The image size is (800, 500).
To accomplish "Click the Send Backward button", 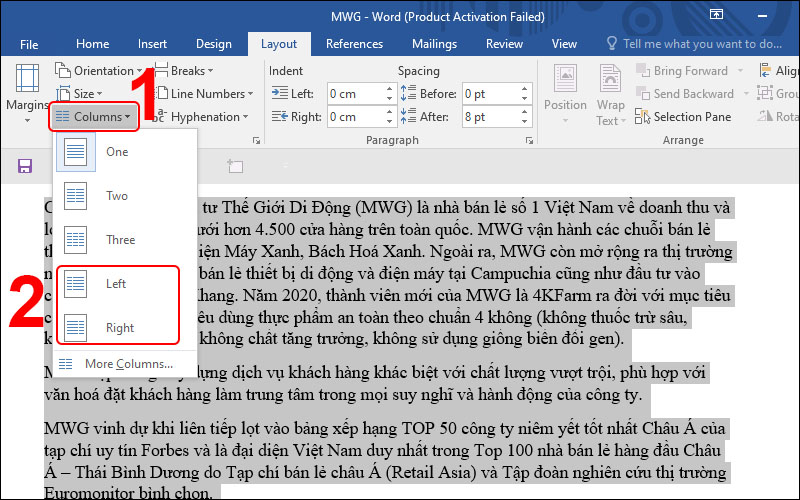I will tap(685, 94).
